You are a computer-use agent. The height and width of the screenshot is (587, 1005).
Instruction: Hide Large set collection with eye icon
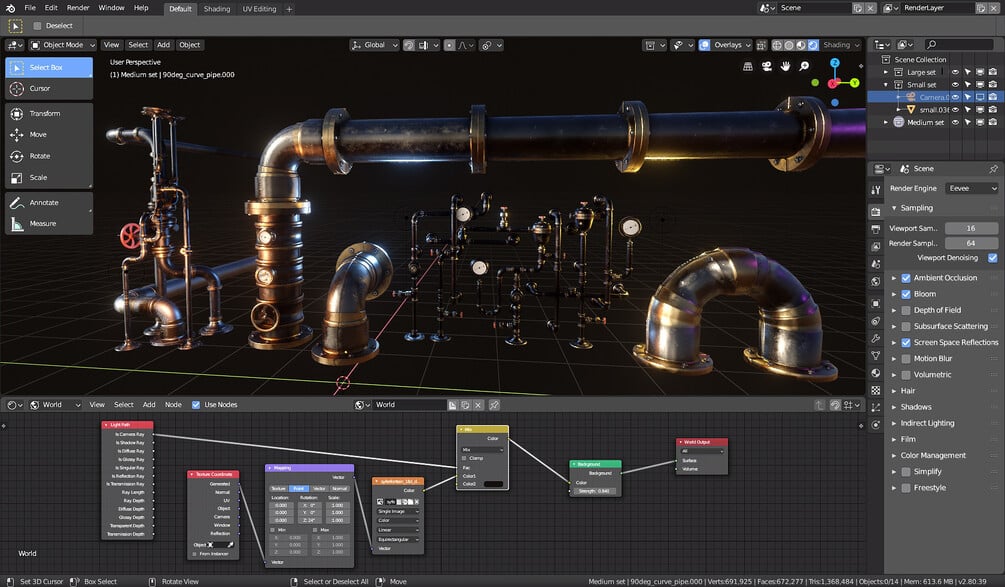(x=955, y=72)
